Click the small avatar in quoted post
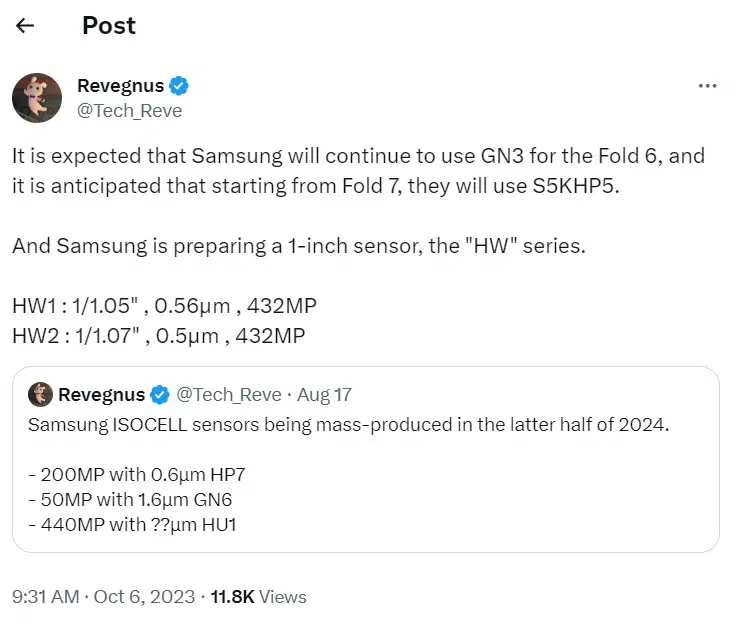This screenshot has height=626, width=737. 40,394
